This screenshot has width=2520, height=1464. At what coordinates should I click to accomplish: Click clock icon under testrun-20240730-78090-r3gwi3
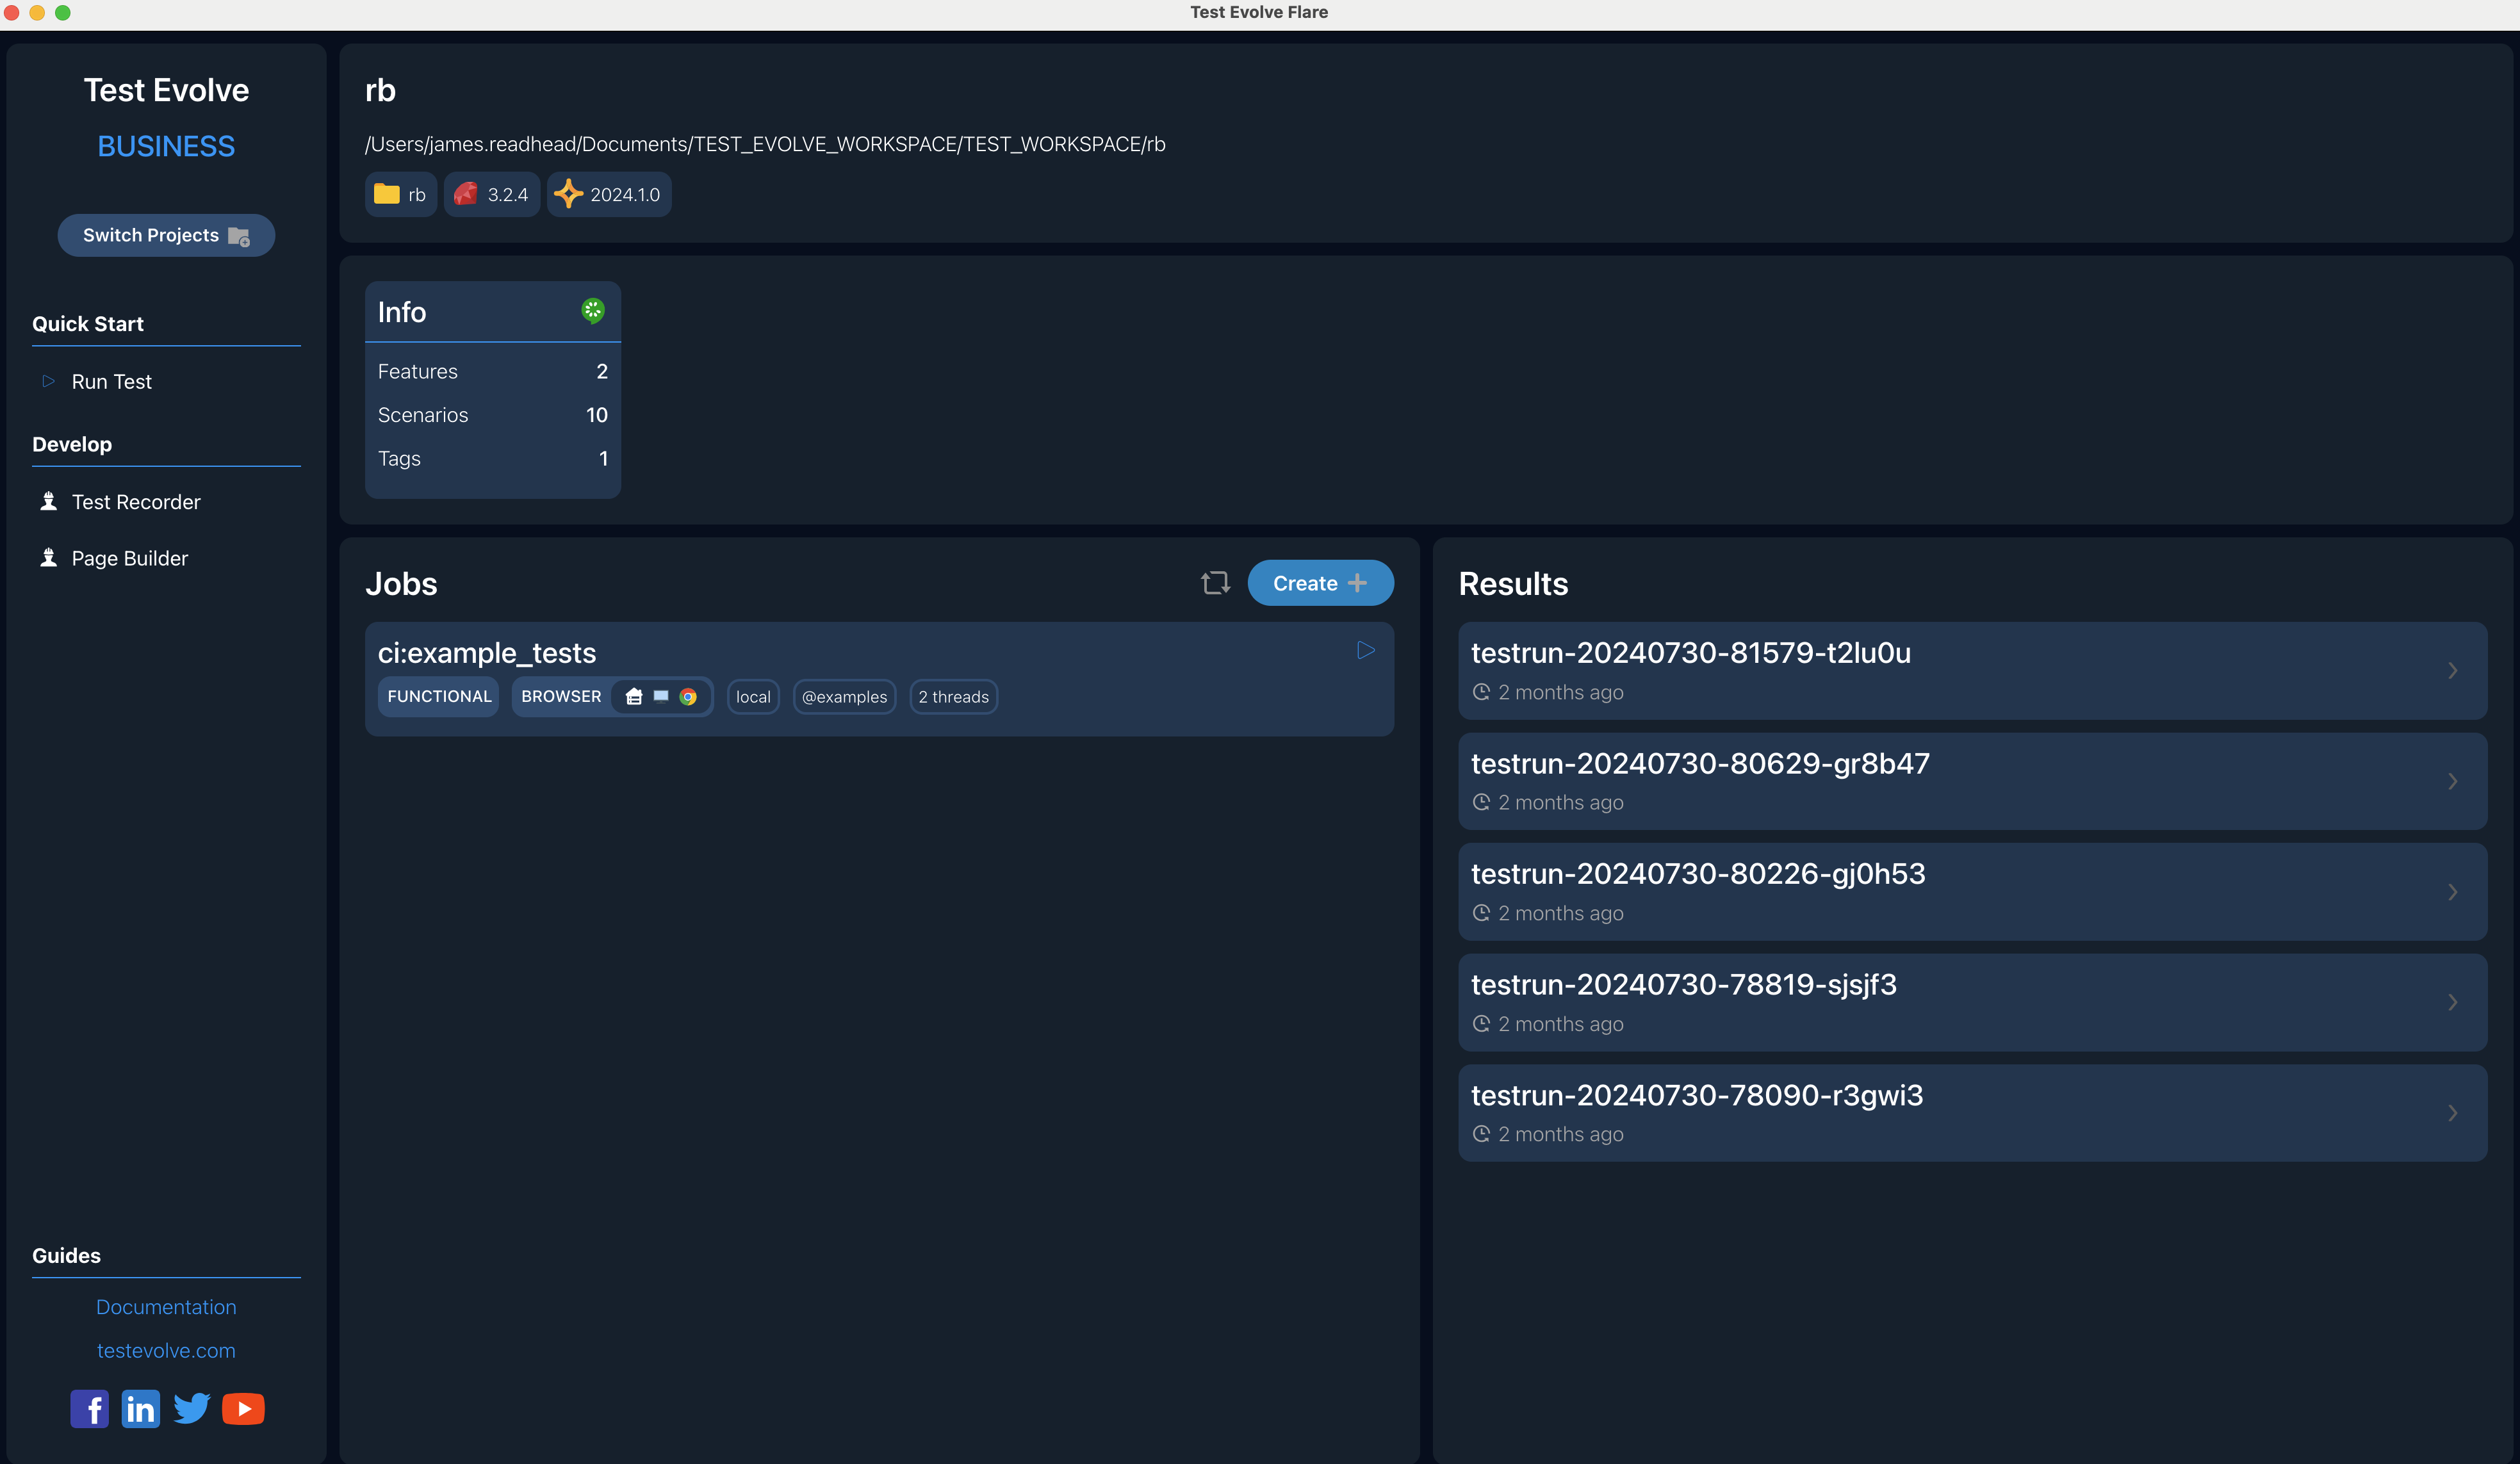[x=1481, y=1133]
